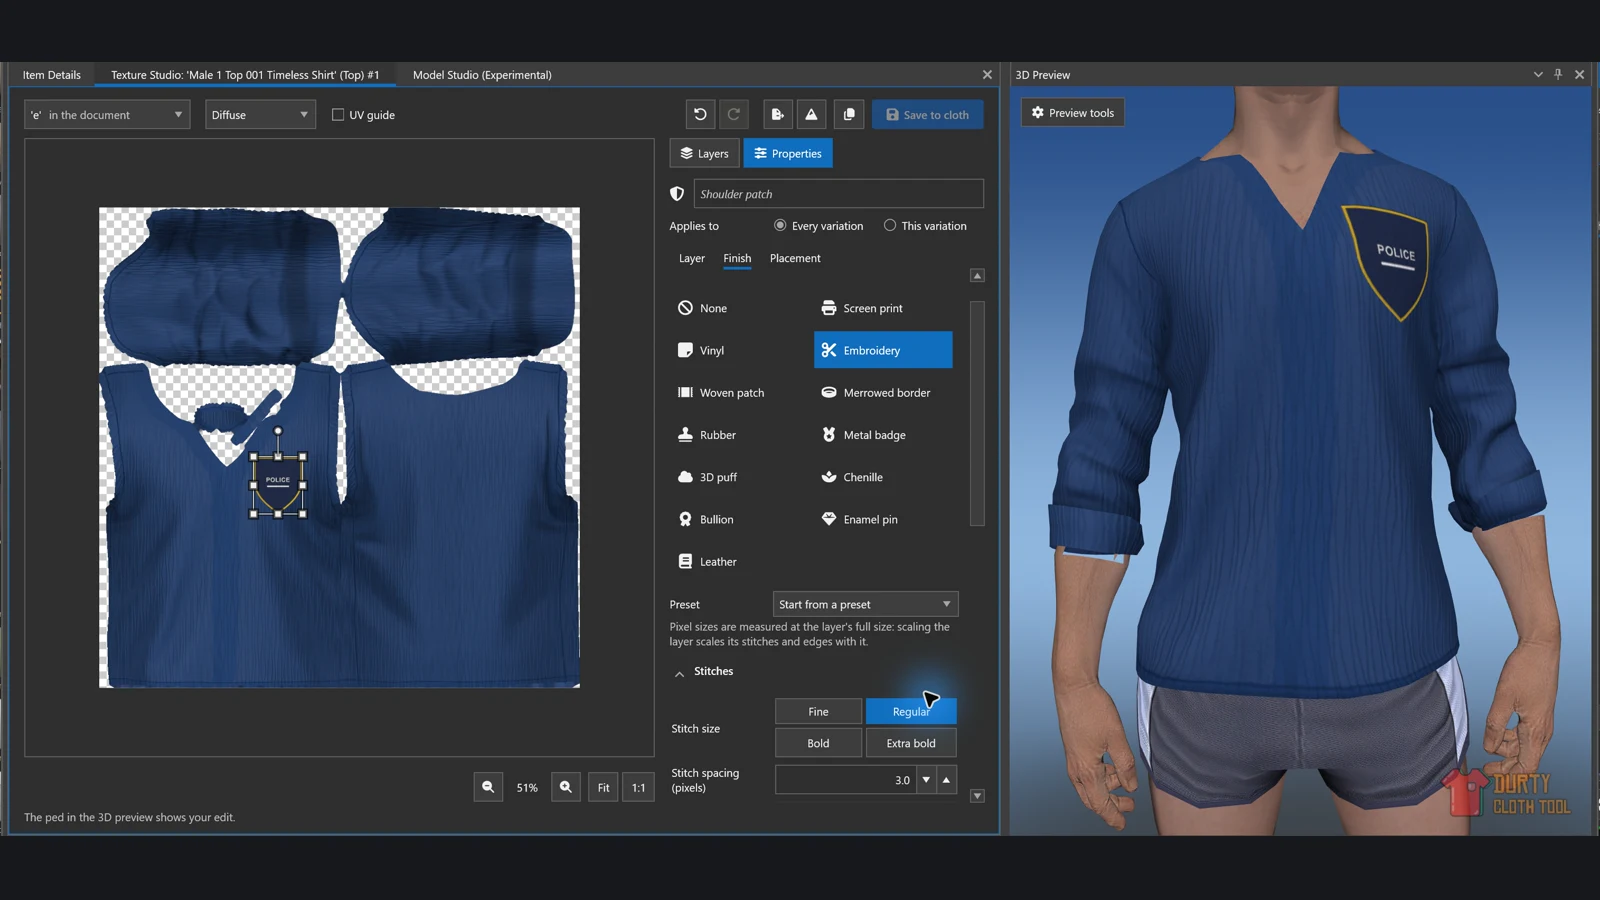Choose the Bullion finish

740,519
